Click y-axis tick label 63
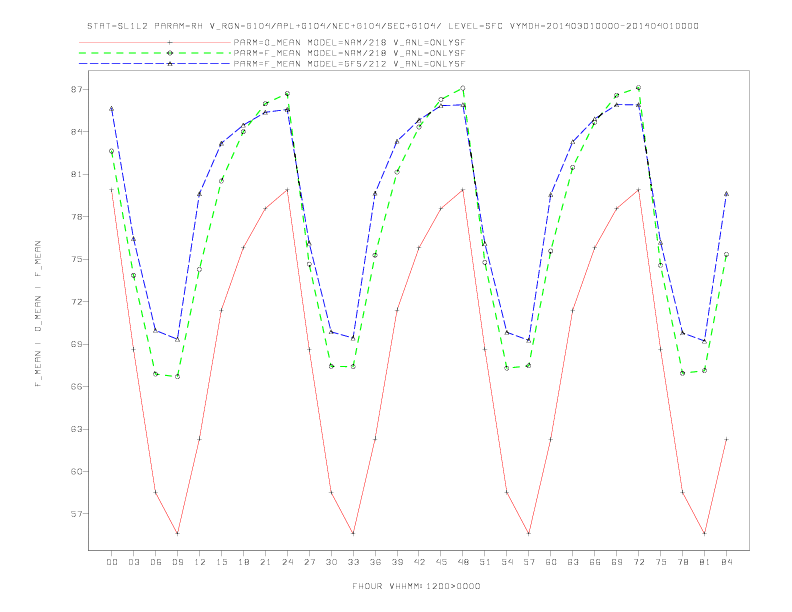 (x=76, y=429)
